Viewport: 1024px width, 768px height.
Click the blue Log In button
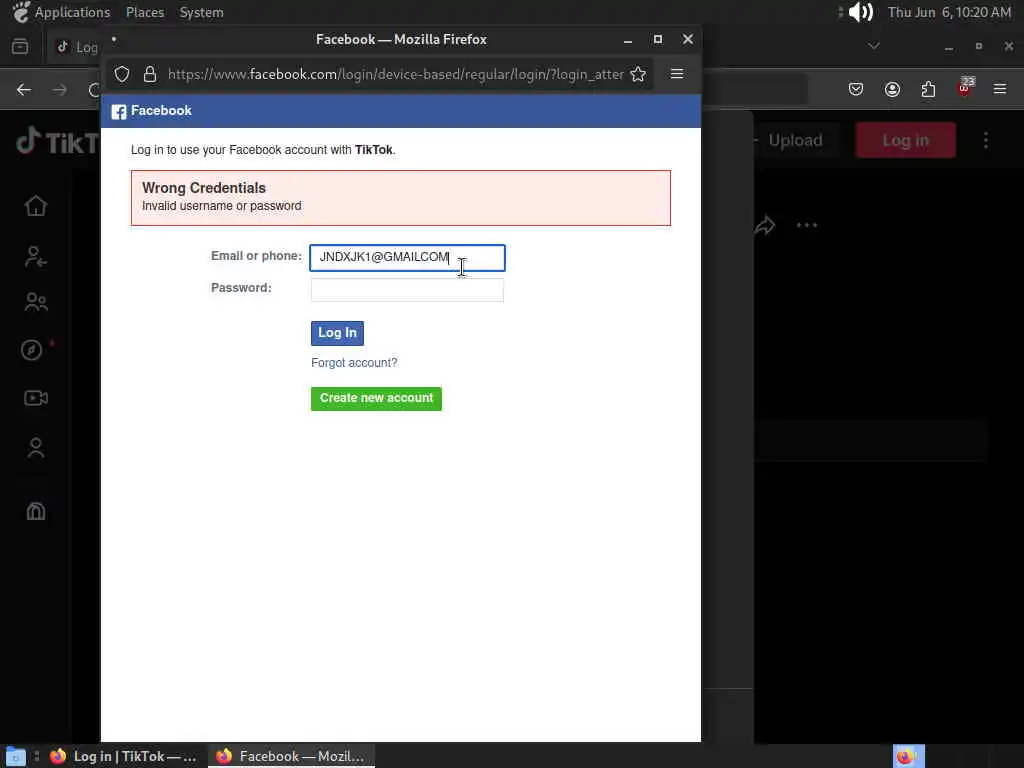coord(338,333)
